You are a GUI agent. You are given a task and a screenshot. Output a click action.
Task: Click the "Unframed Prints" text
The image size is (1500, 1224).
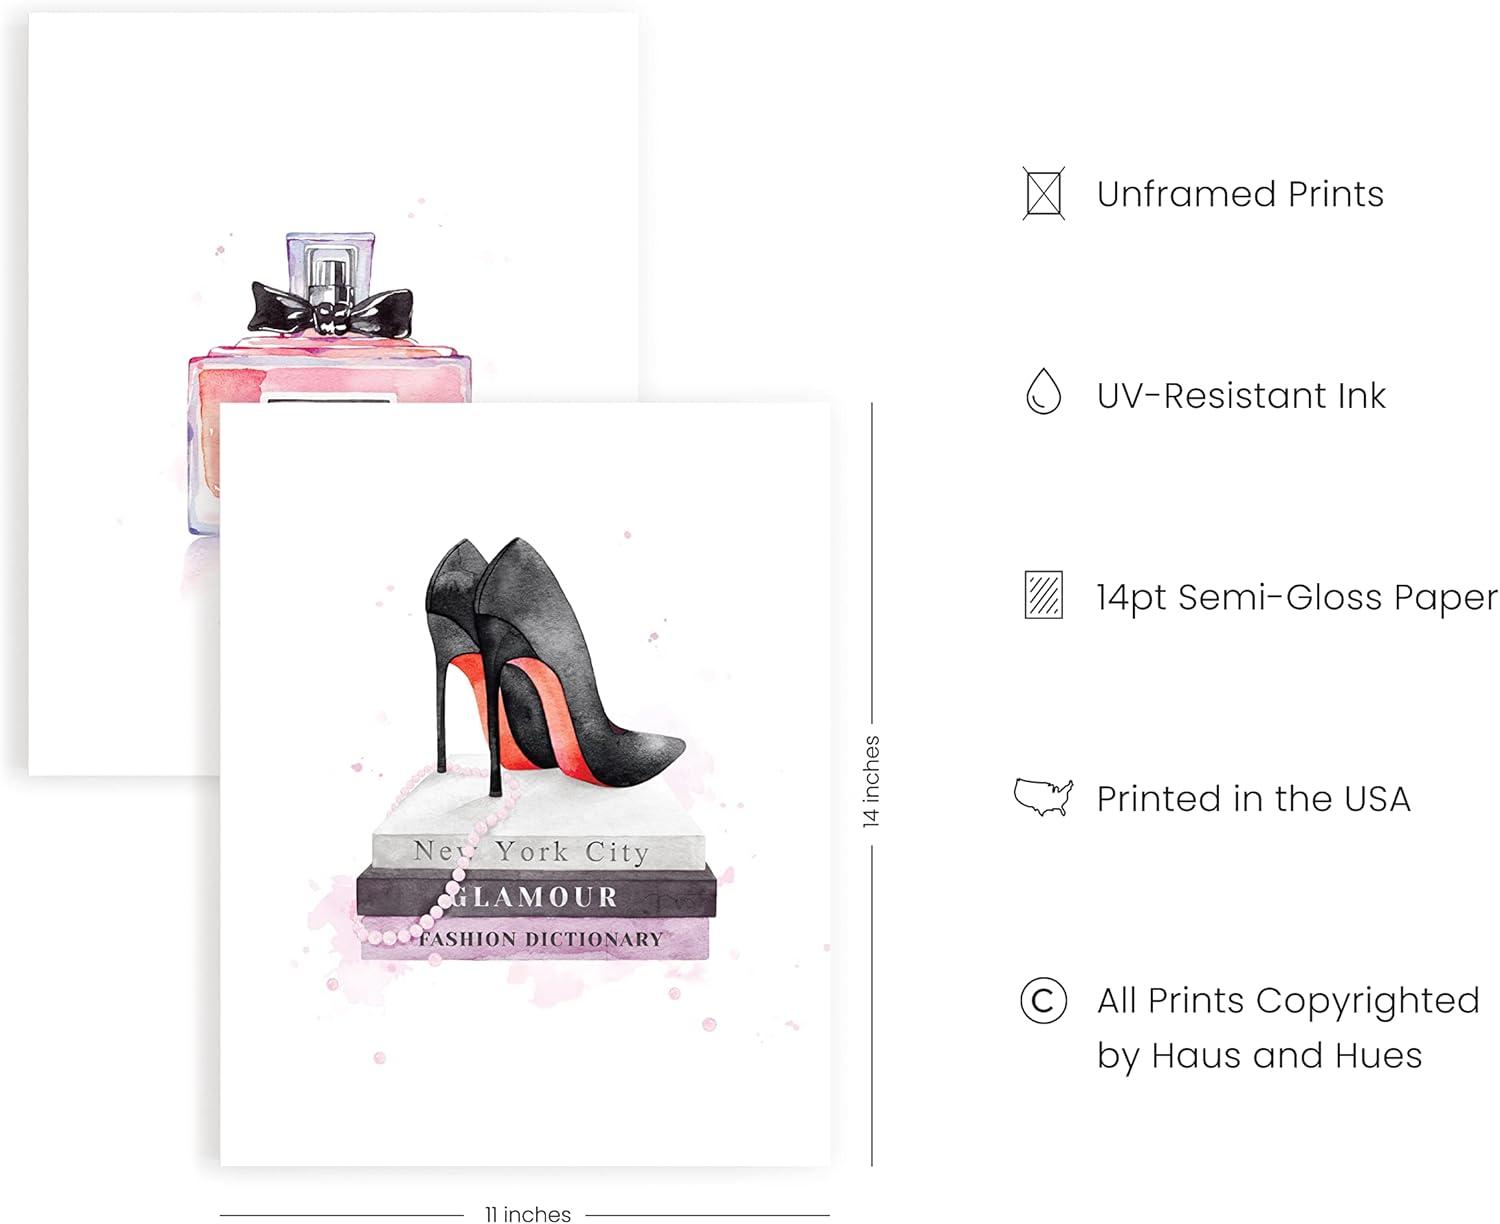[1240, 194]
